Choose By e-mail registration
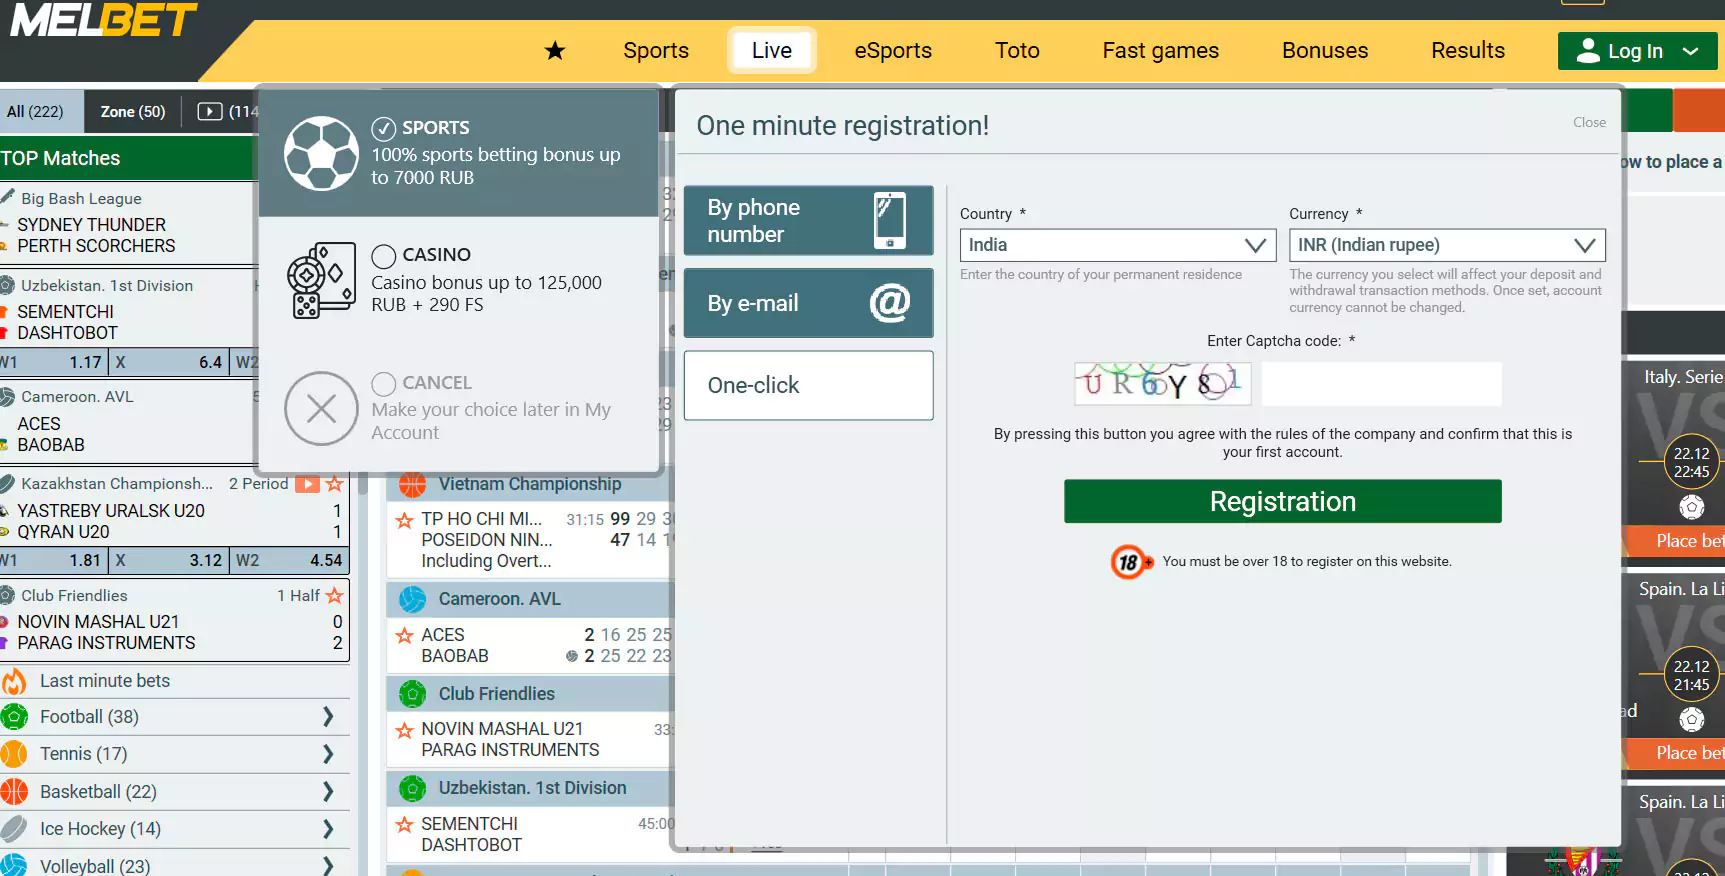Image resolution: width=1725 pixels, height=876 pixels. coord(808,302)
